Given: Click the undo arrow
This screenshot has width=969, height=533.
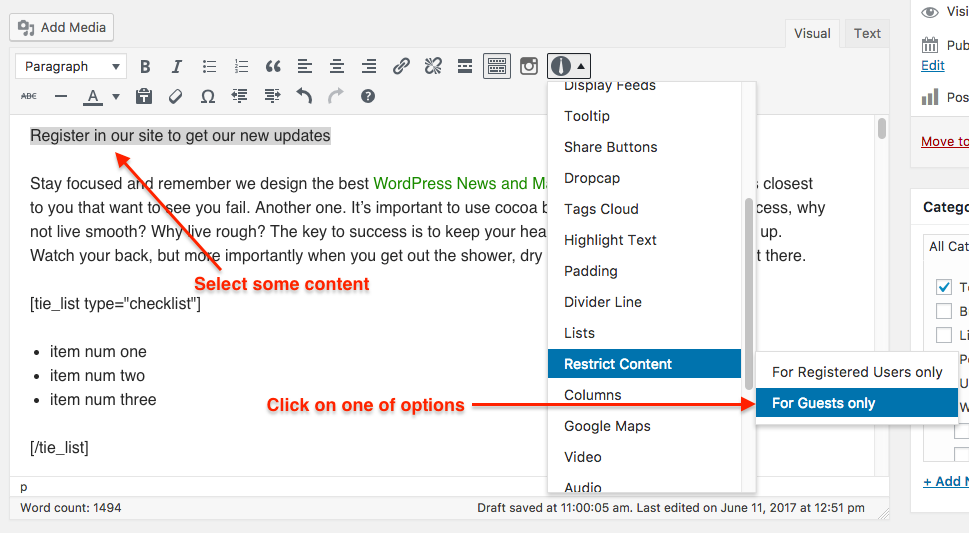Looking at the screenshot, I should tap(304, 96).
